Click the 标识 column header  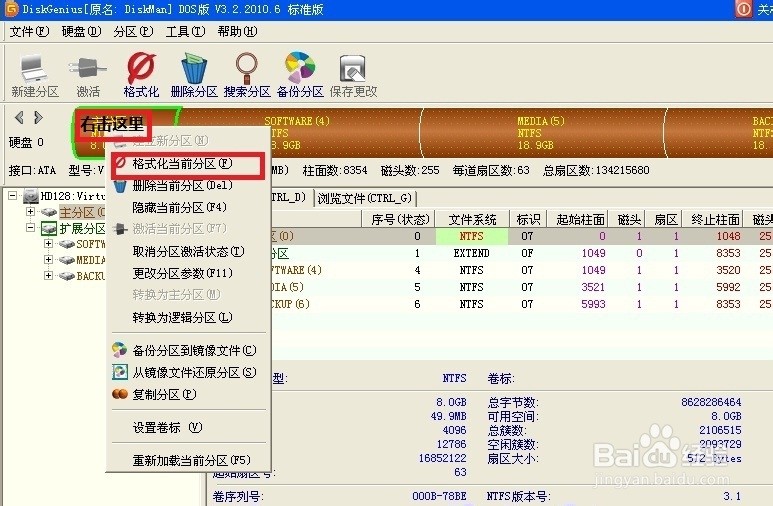tap(528, 219)
